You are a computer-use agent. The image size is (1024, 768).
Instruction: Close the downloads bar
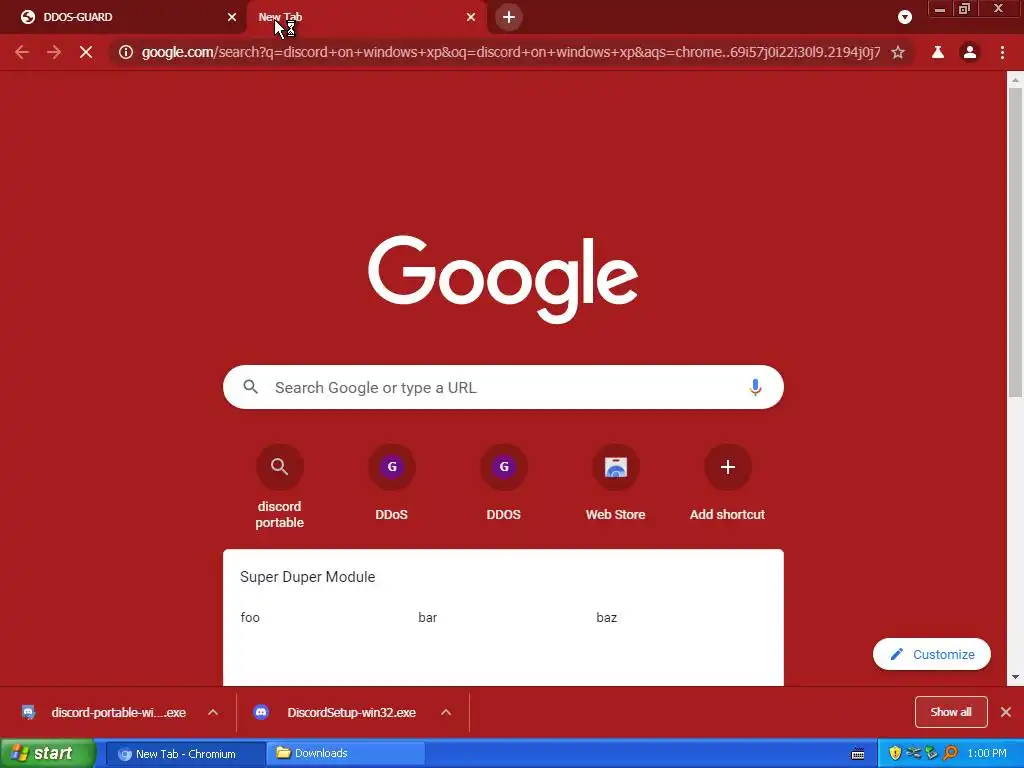pos(1006,712)
